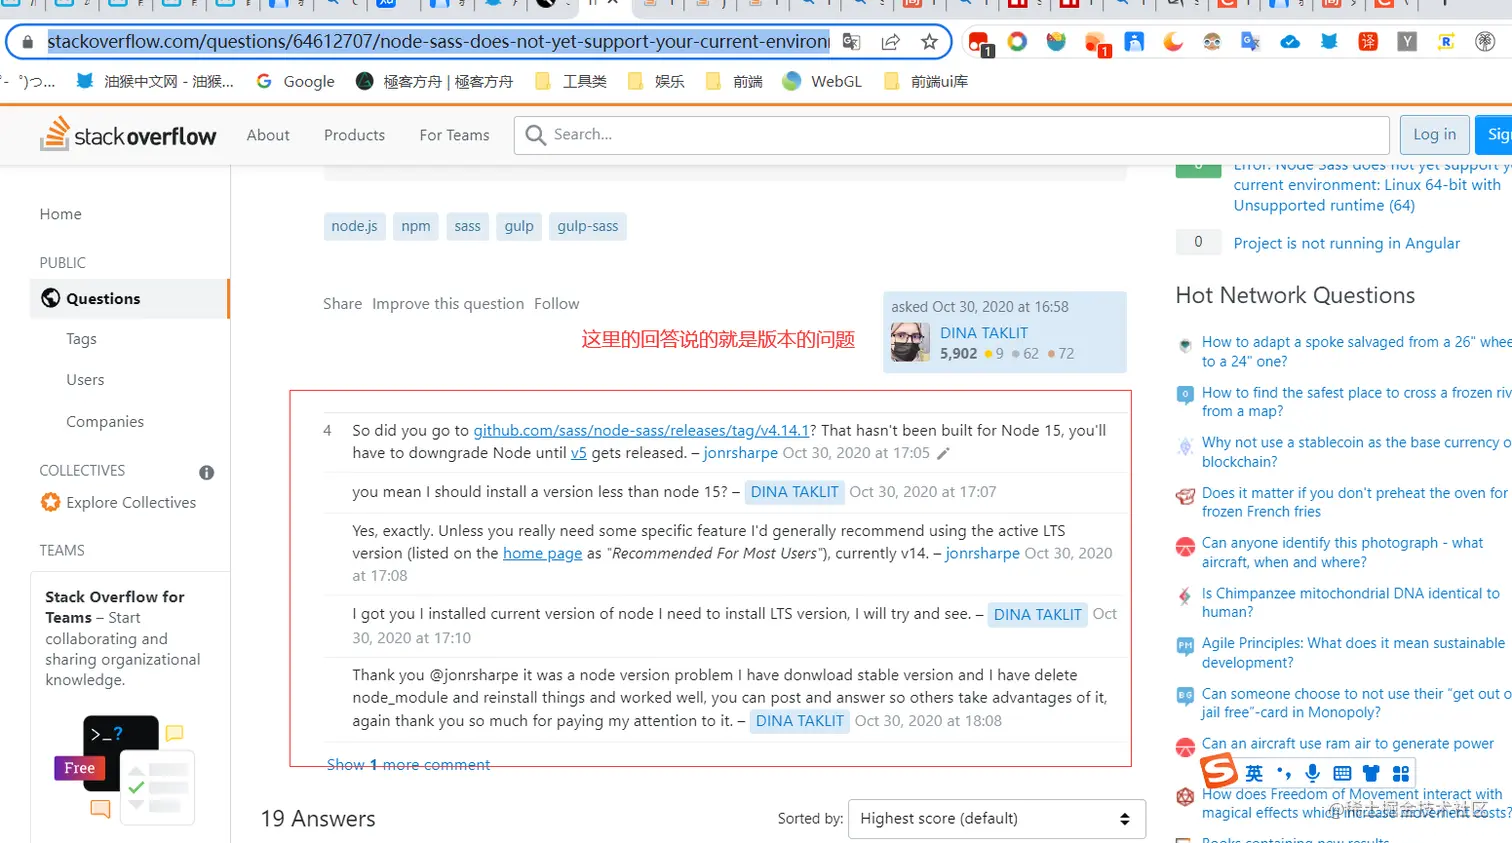
Task: Open the Tampermonkey-style monkey face extension
Action: point(1212,42)
